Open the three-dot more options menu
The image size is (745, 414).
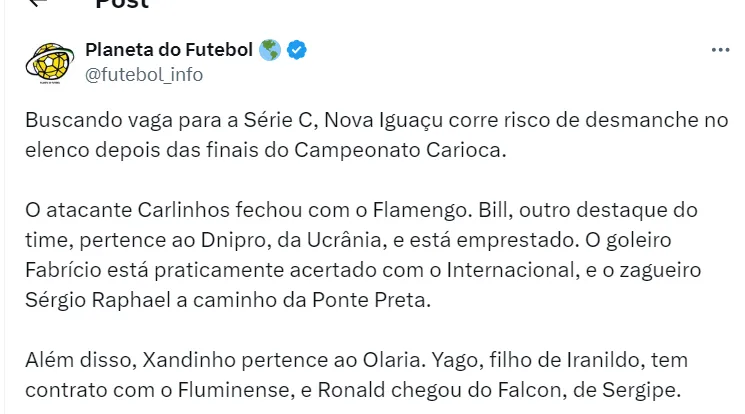(719, 50)
